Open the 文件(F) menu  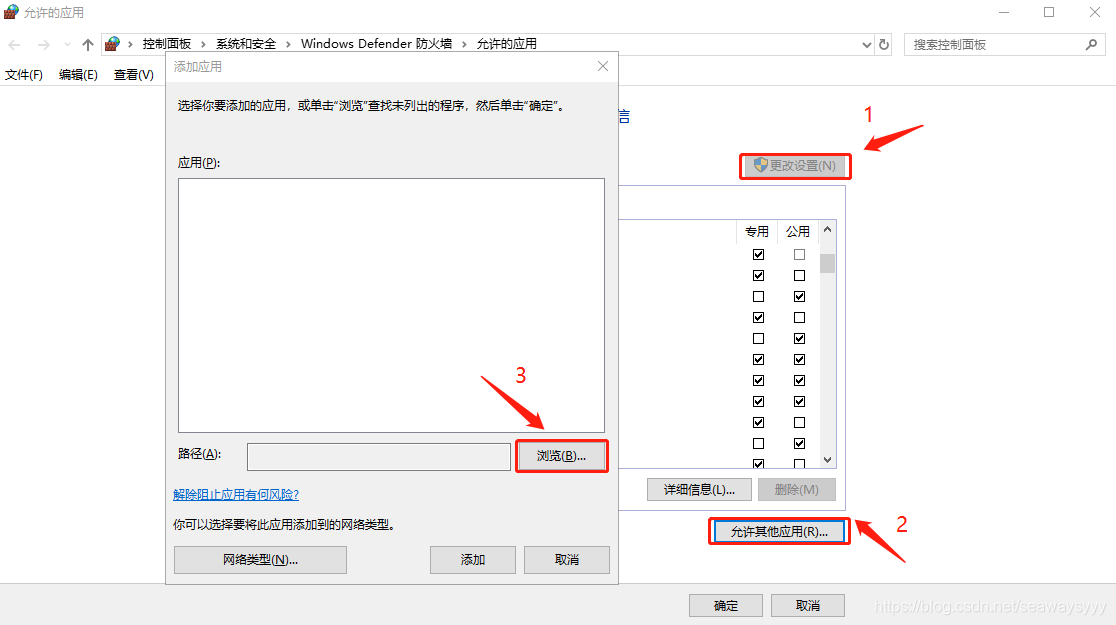coord(23,75)
